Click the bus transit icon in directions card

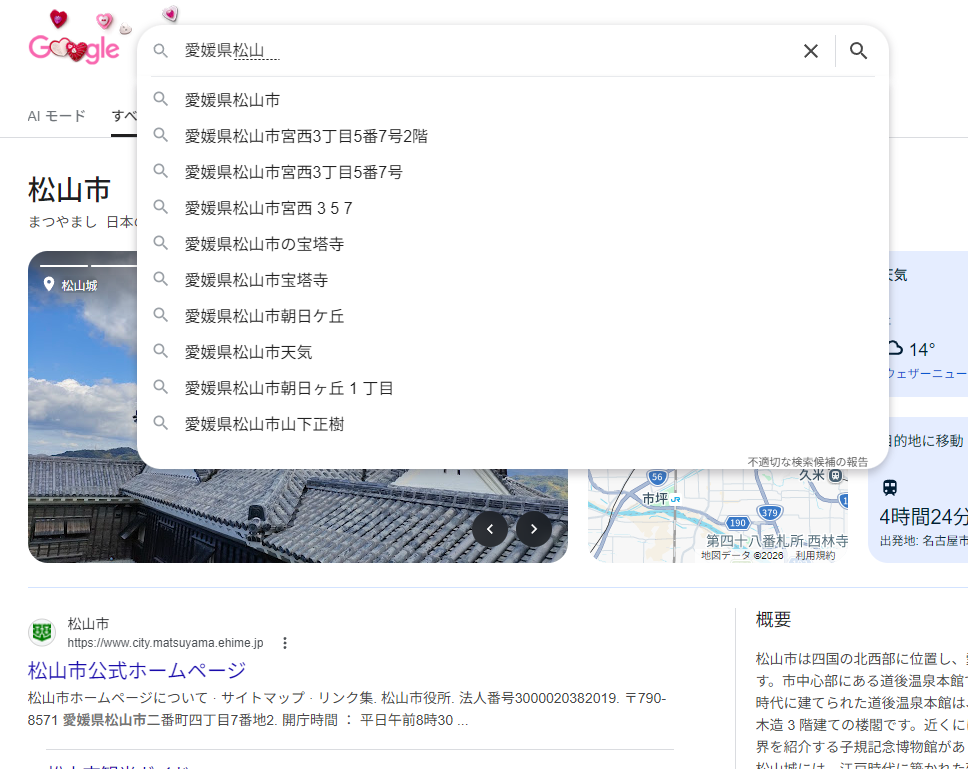890,488
